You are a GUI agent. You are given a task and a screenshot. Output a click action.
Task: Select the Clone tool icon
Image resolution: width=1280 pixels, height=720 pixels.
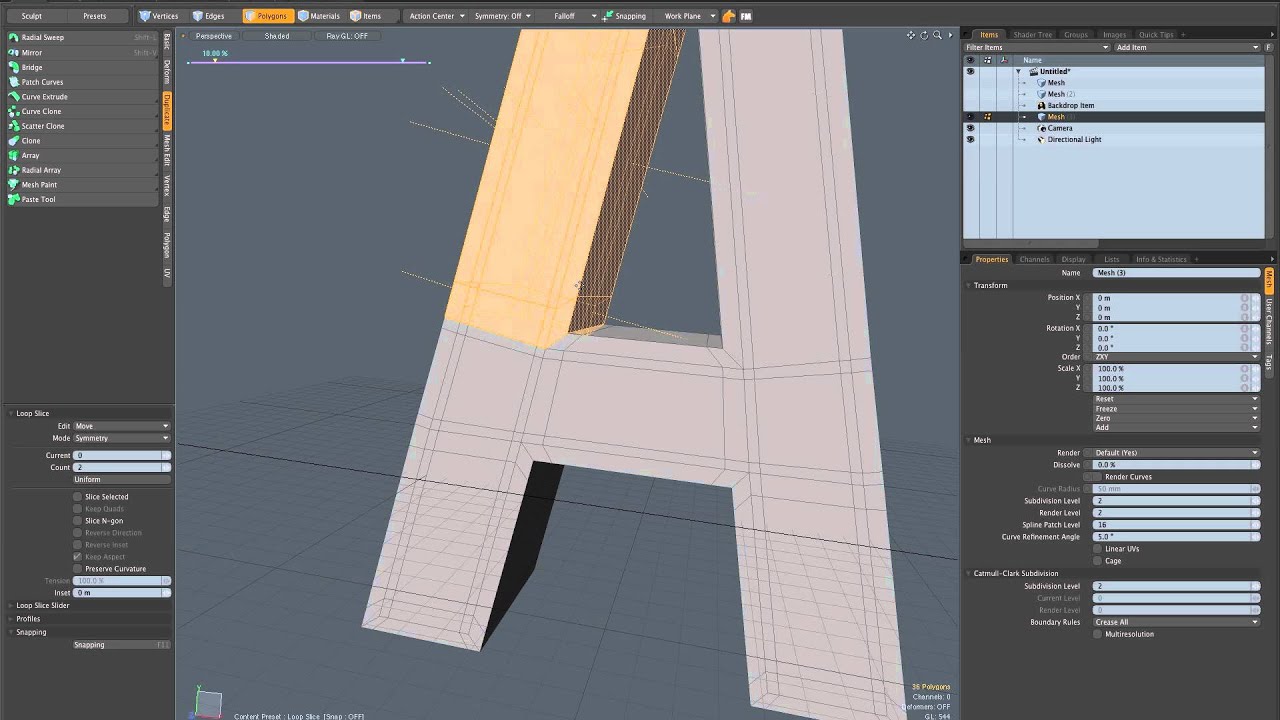(x=14, y=141)
